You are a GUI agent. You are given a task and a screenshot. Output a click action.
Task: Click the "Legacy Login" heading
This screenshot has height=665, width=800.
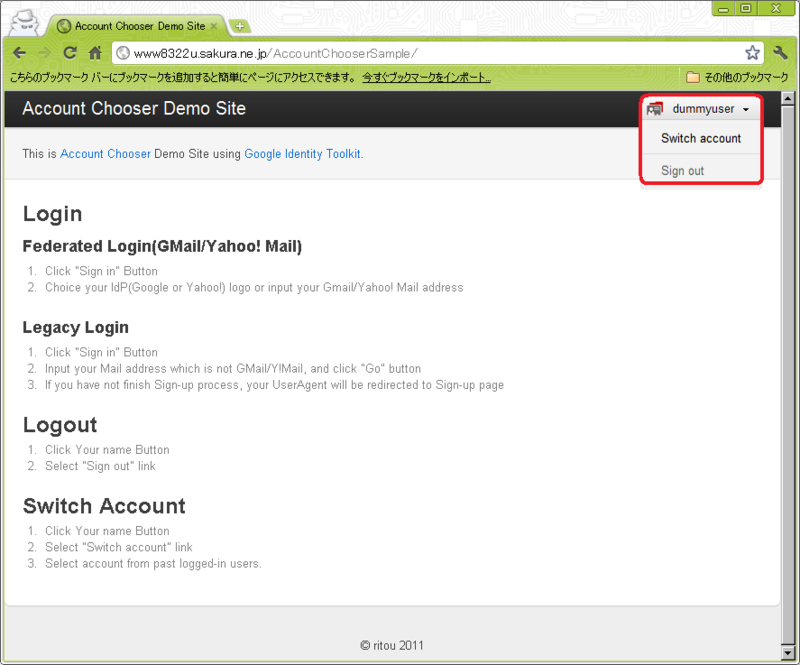point(76,328)
